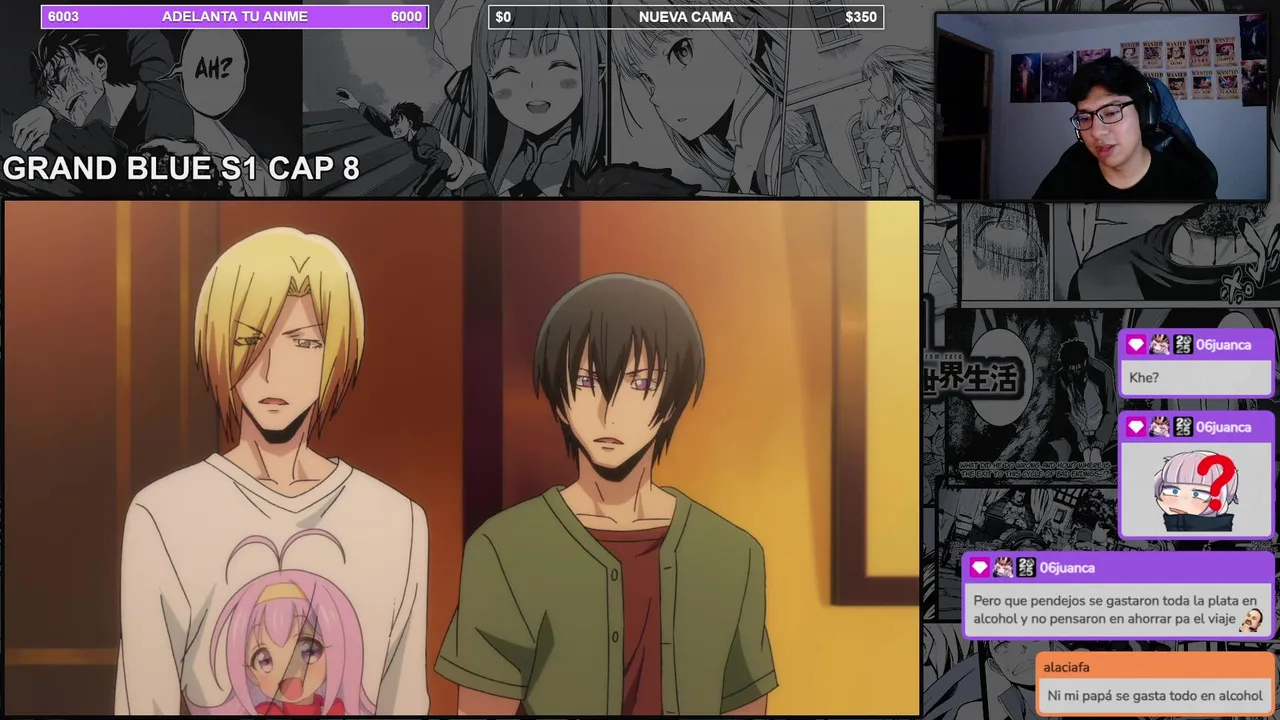Click the streamer webcam feed
This screenshot has height=720, width=1280.
click(x=1103, y=107)
